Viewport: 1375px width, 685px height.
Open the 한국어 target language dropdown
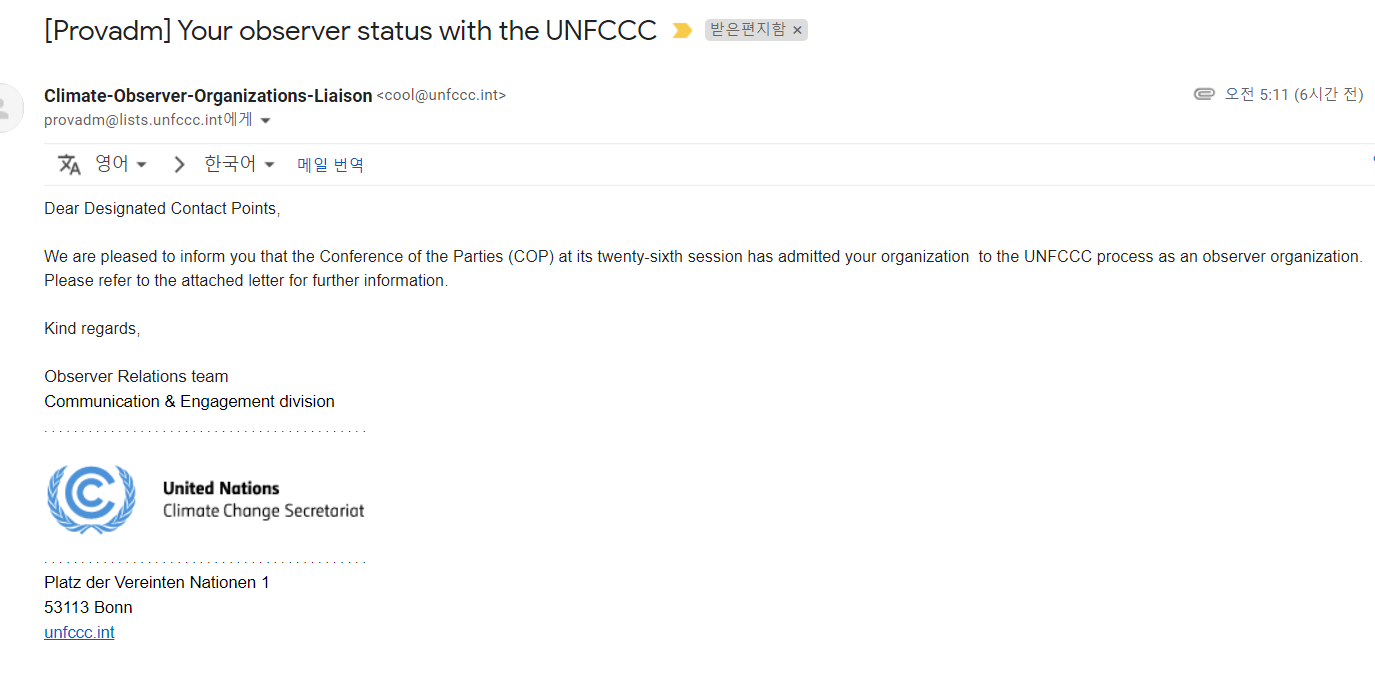(x=240, y=164)
